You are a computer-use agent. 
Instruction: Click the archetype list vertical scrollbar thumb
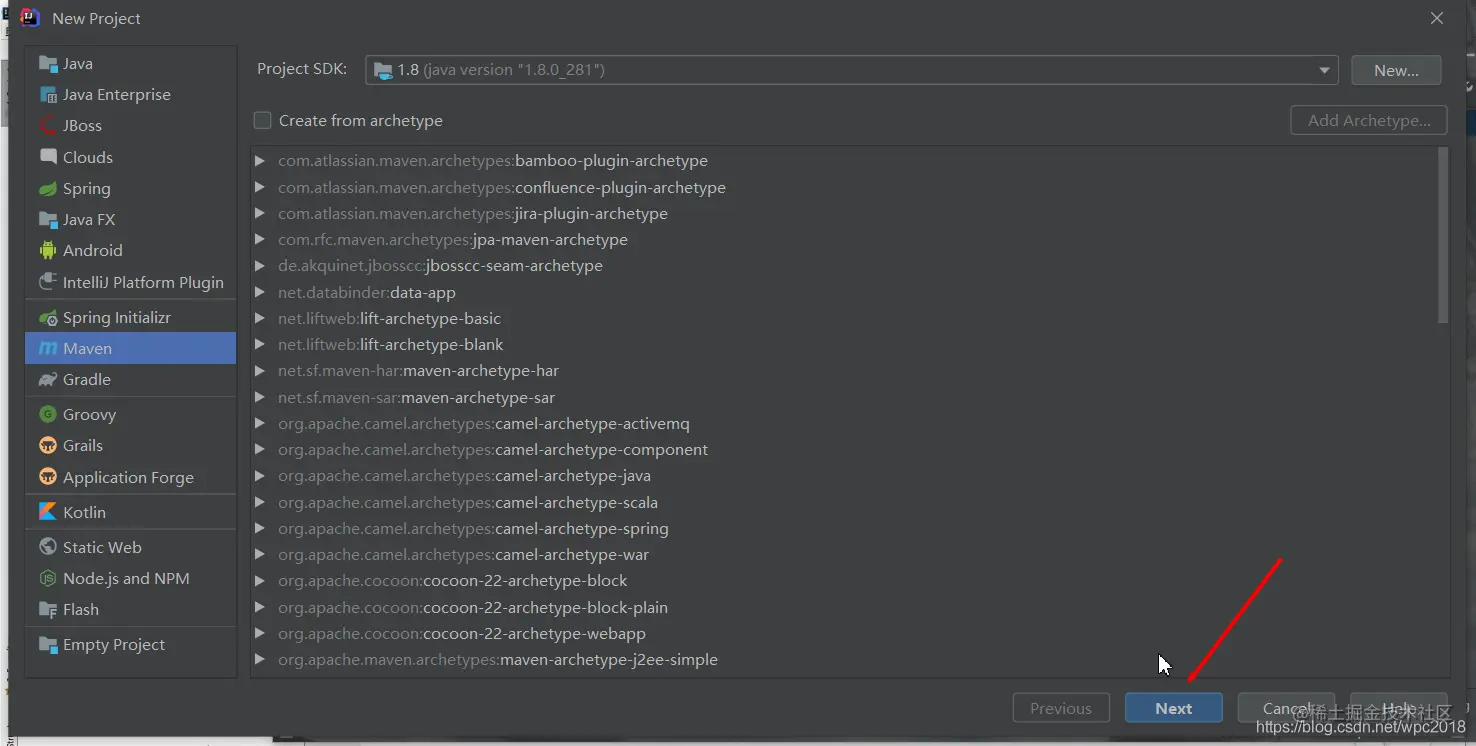point(1443,236)
